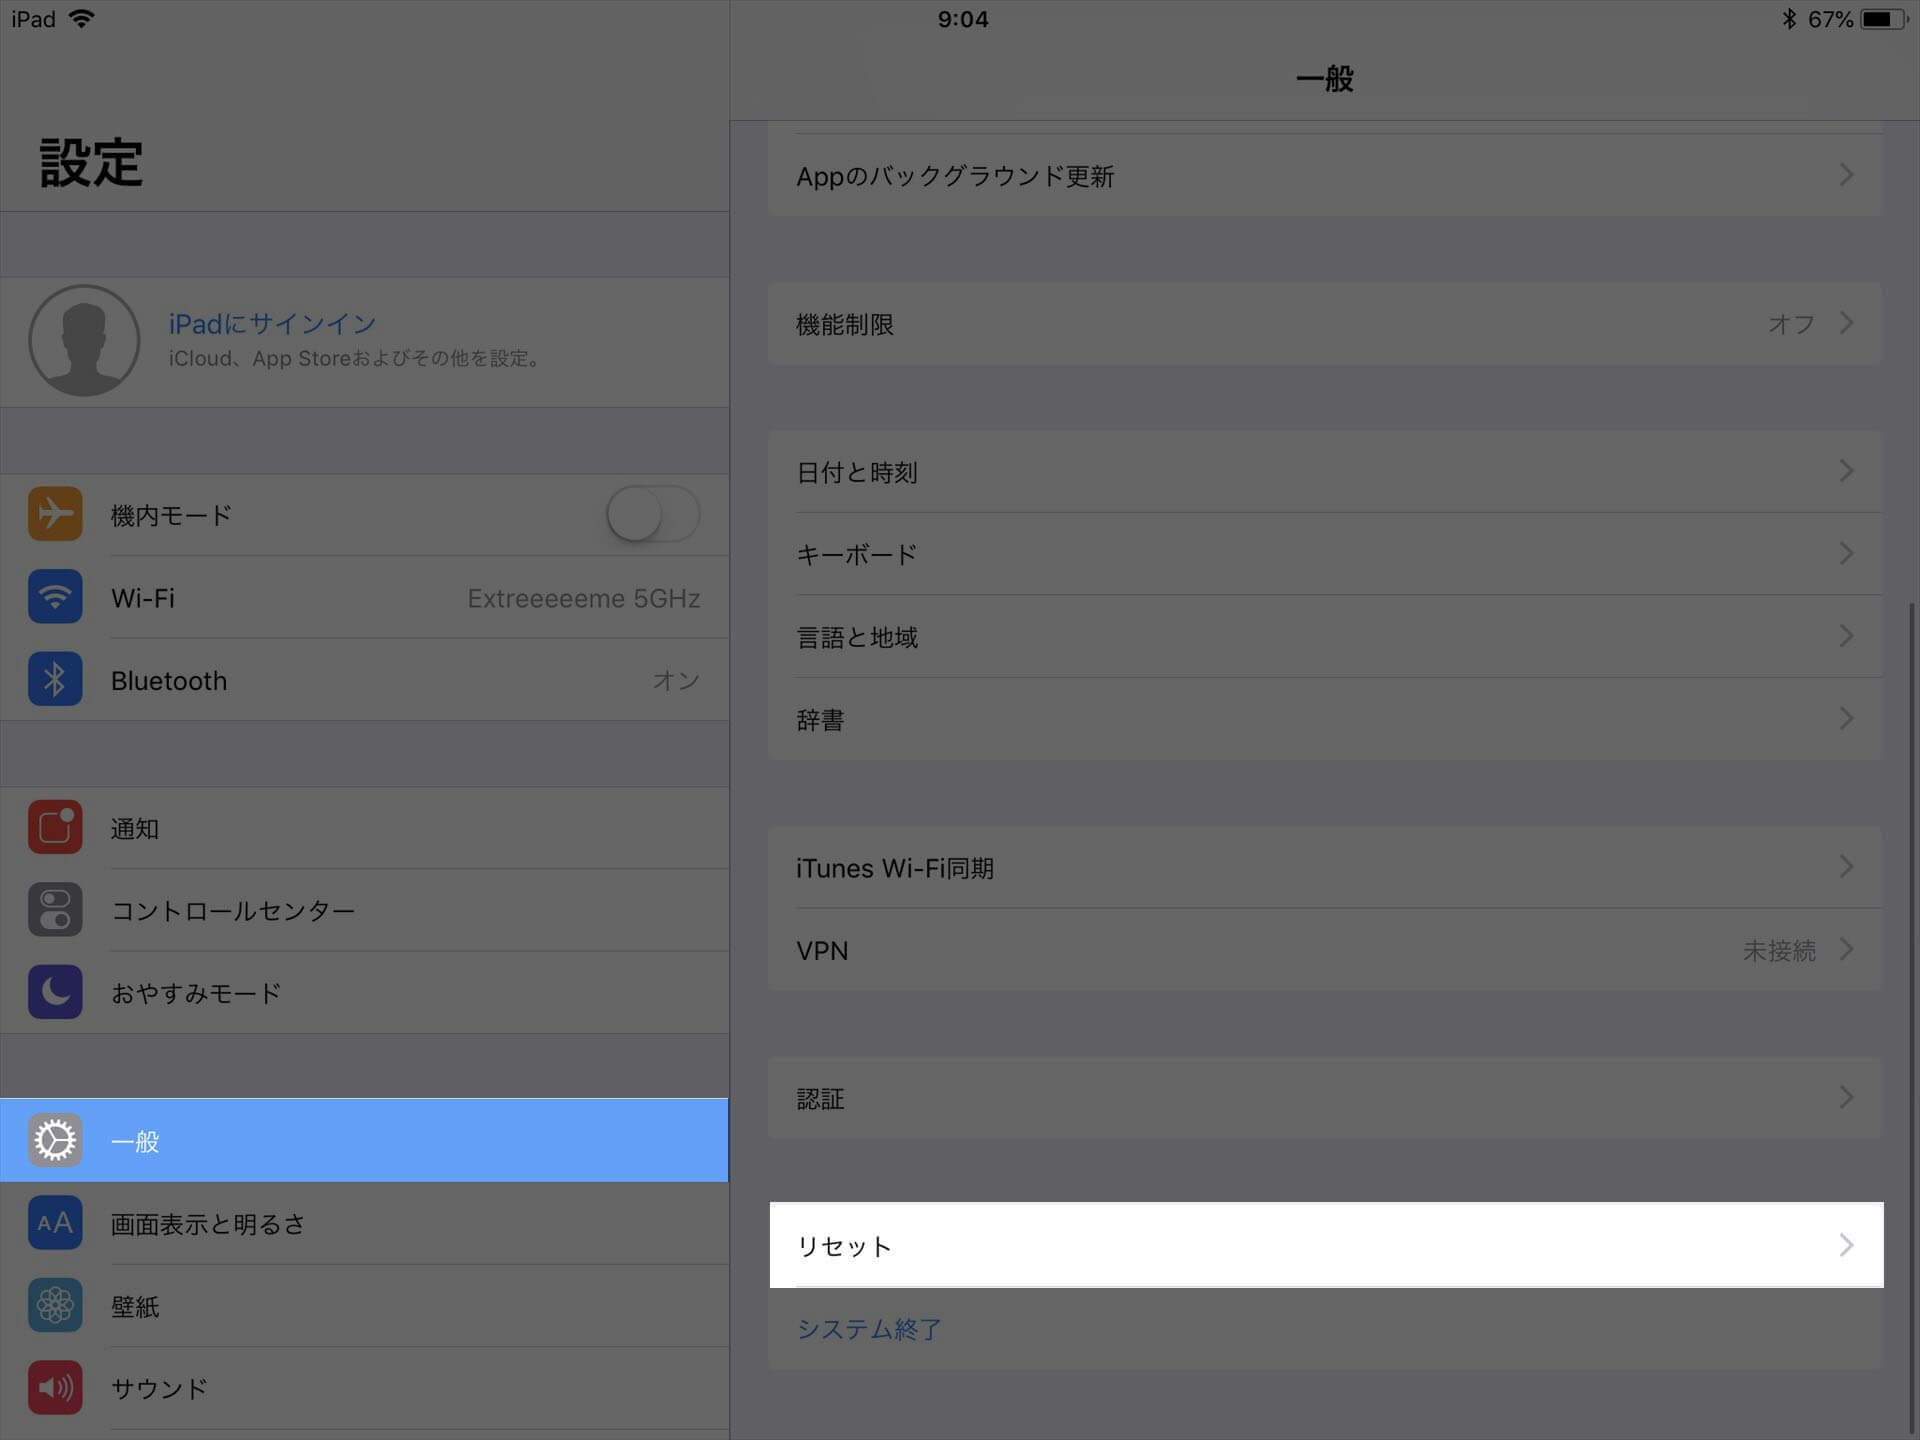
Task: Open the コントロールセンター icon
Action: 55,910
